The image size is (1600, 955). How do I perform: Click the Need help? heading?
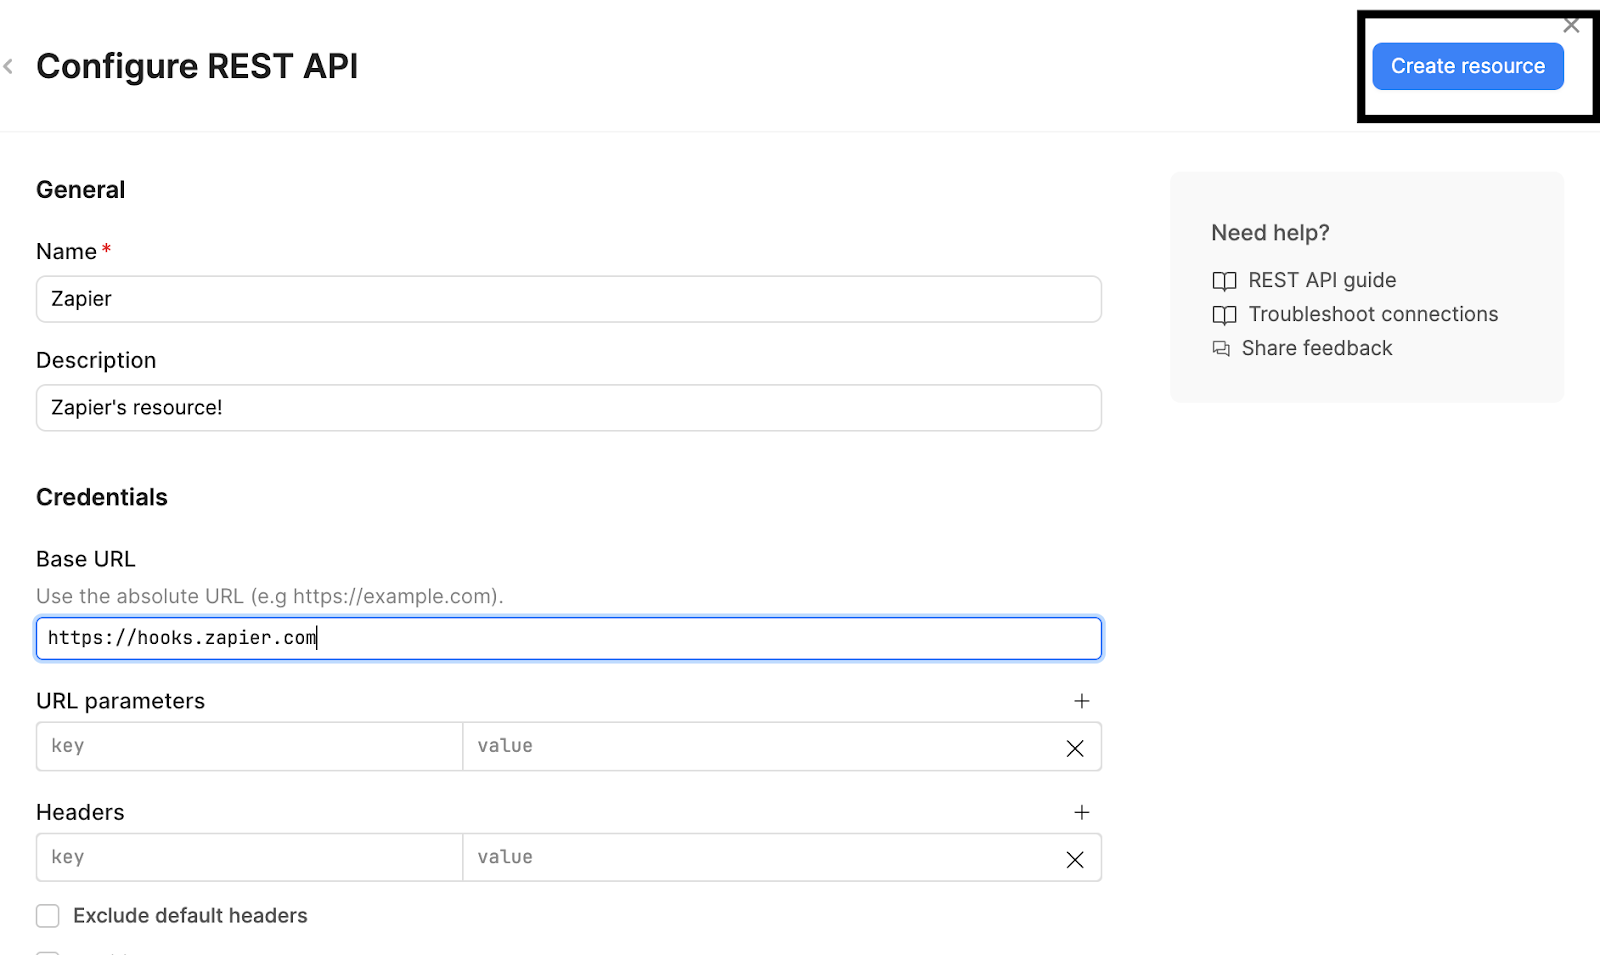(x=1270, y=233)
